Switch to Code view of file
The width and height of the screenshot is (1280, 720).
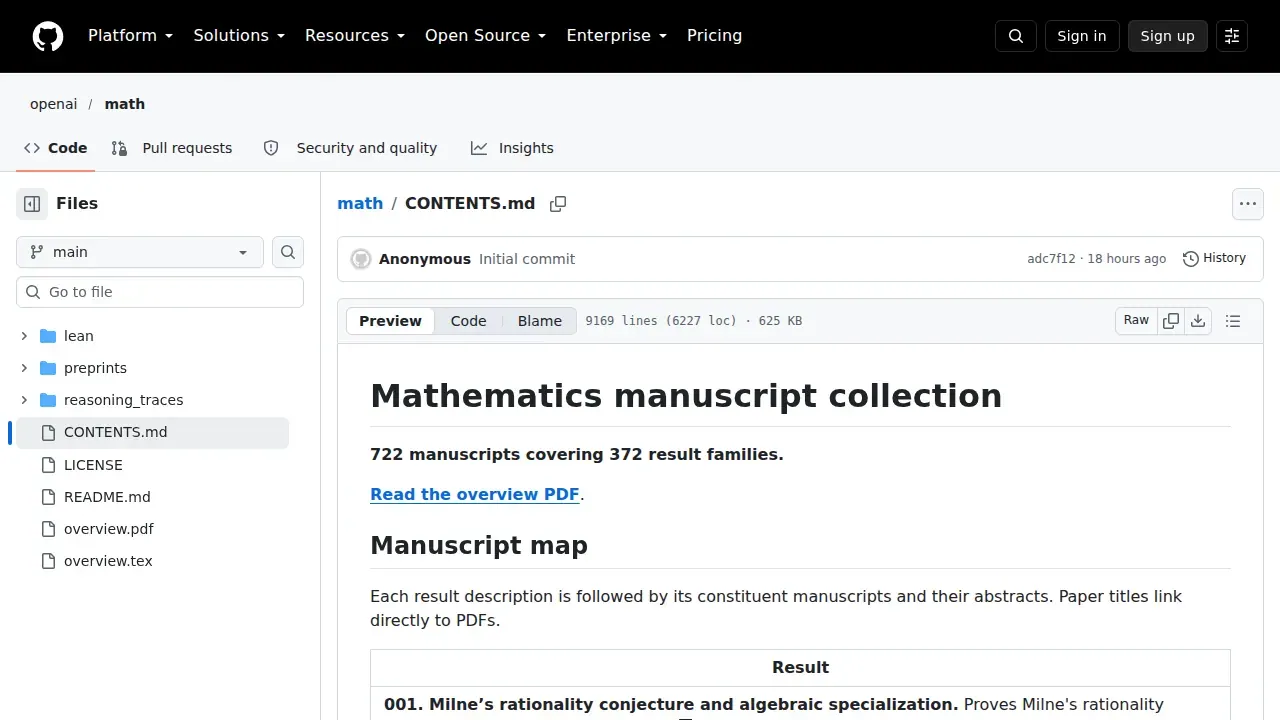[468, 321]
